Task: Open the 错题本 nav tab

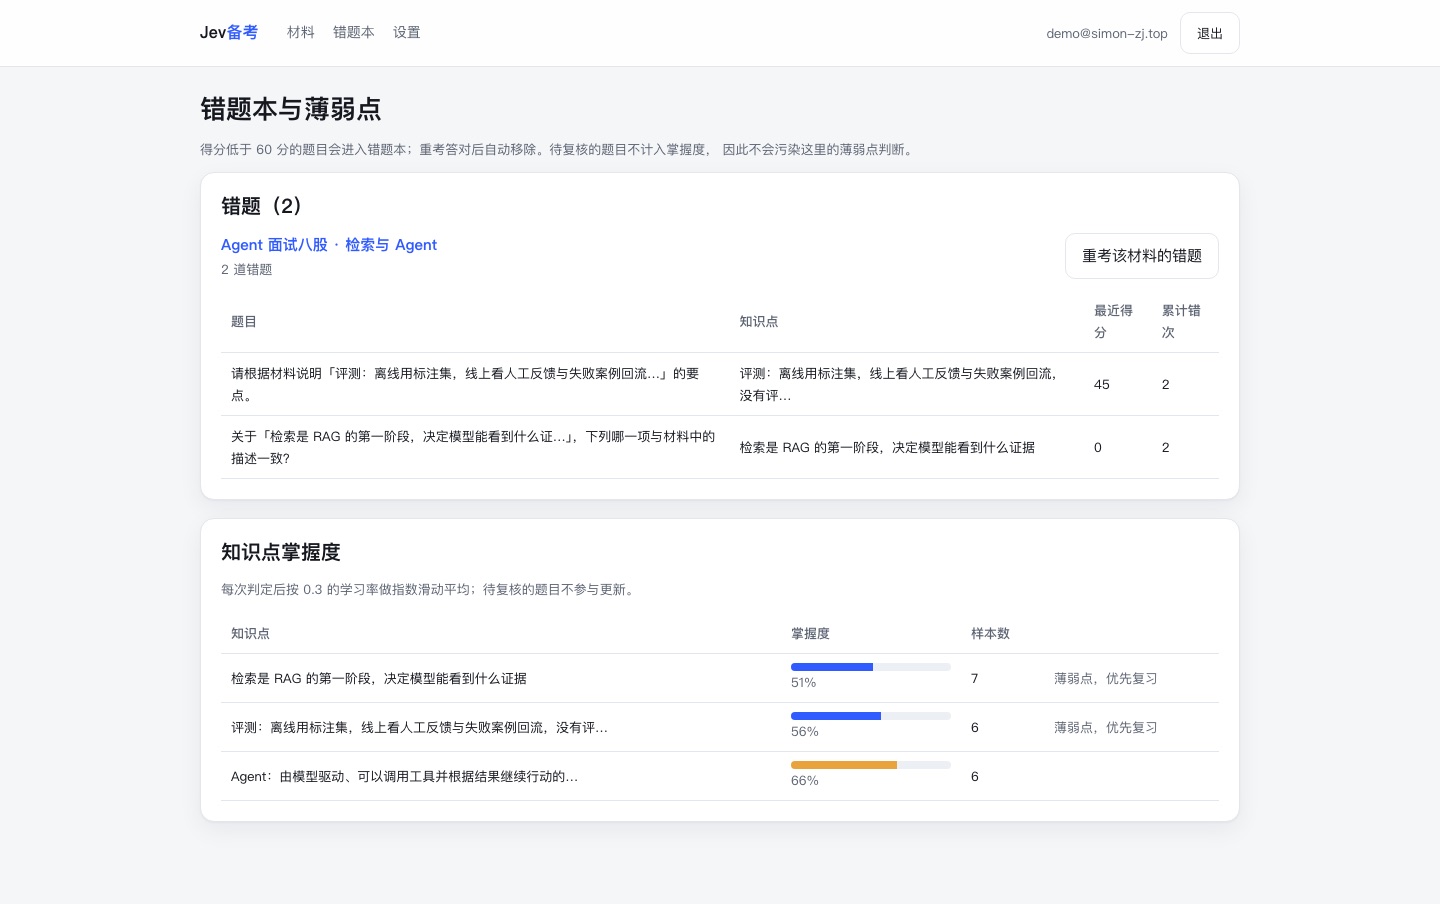Action: click(353, 33)
